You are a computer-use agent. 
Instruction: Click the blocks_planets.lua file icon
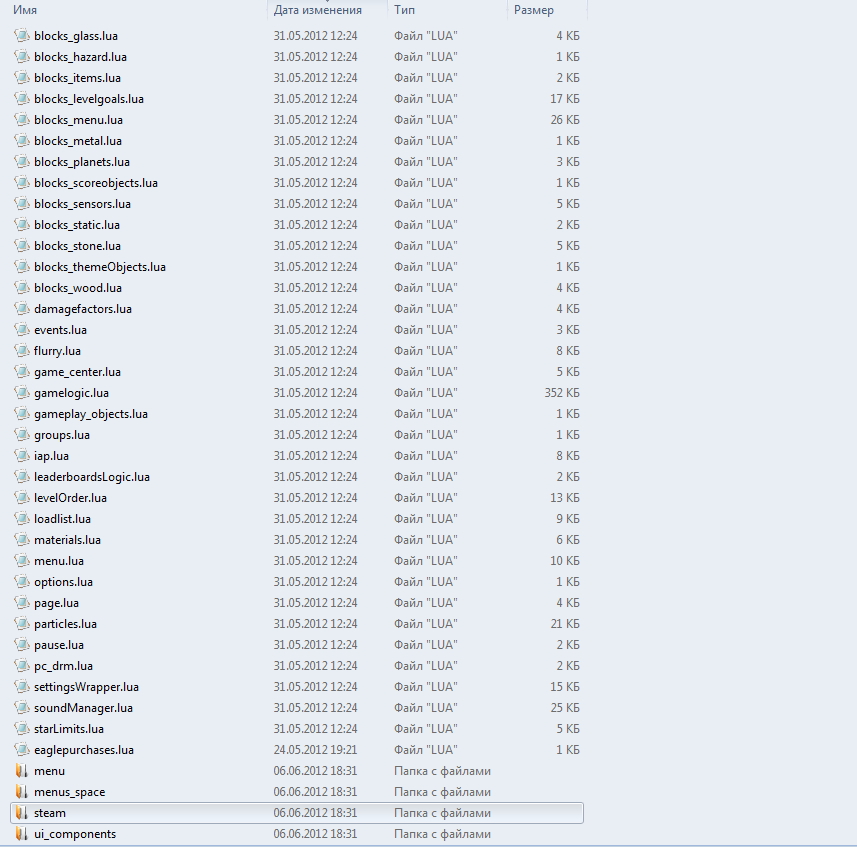click(21, 162)
